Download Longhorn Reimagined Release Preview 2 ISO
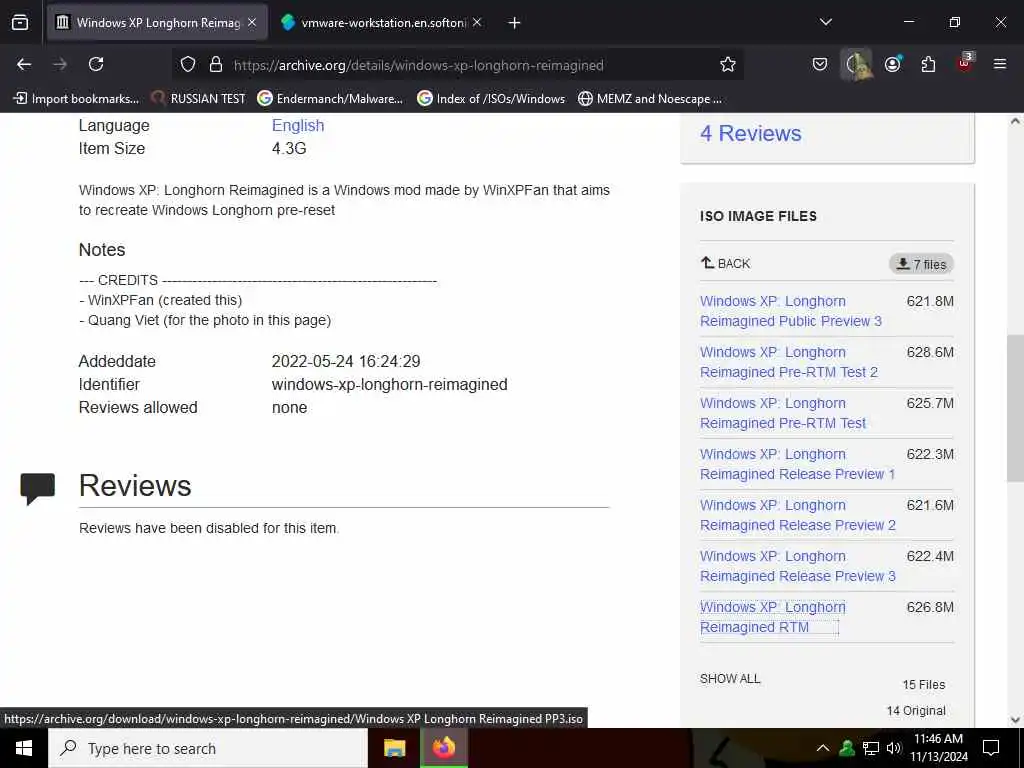This screenshot has width=1024, height=768. pyautogui.click(x=797, y=515)
